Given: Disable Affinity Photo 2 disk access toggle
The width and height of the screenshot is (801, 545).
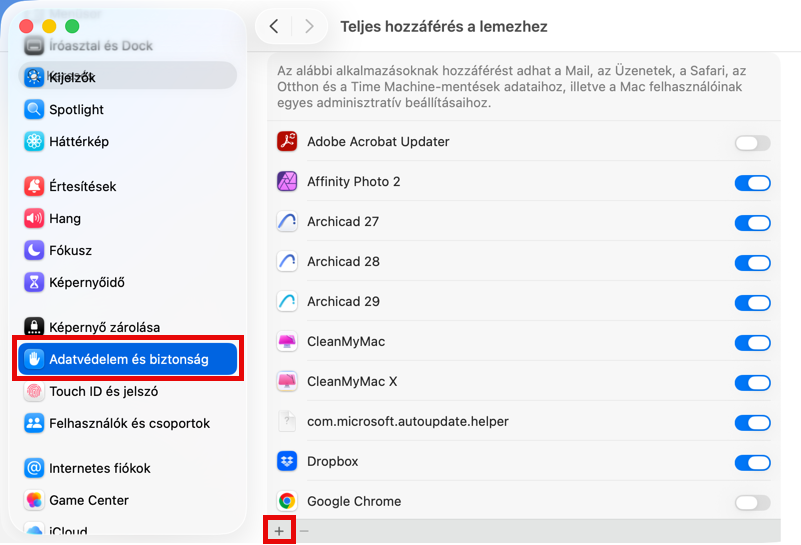Looking at the screenshot, I should point(752,183).
